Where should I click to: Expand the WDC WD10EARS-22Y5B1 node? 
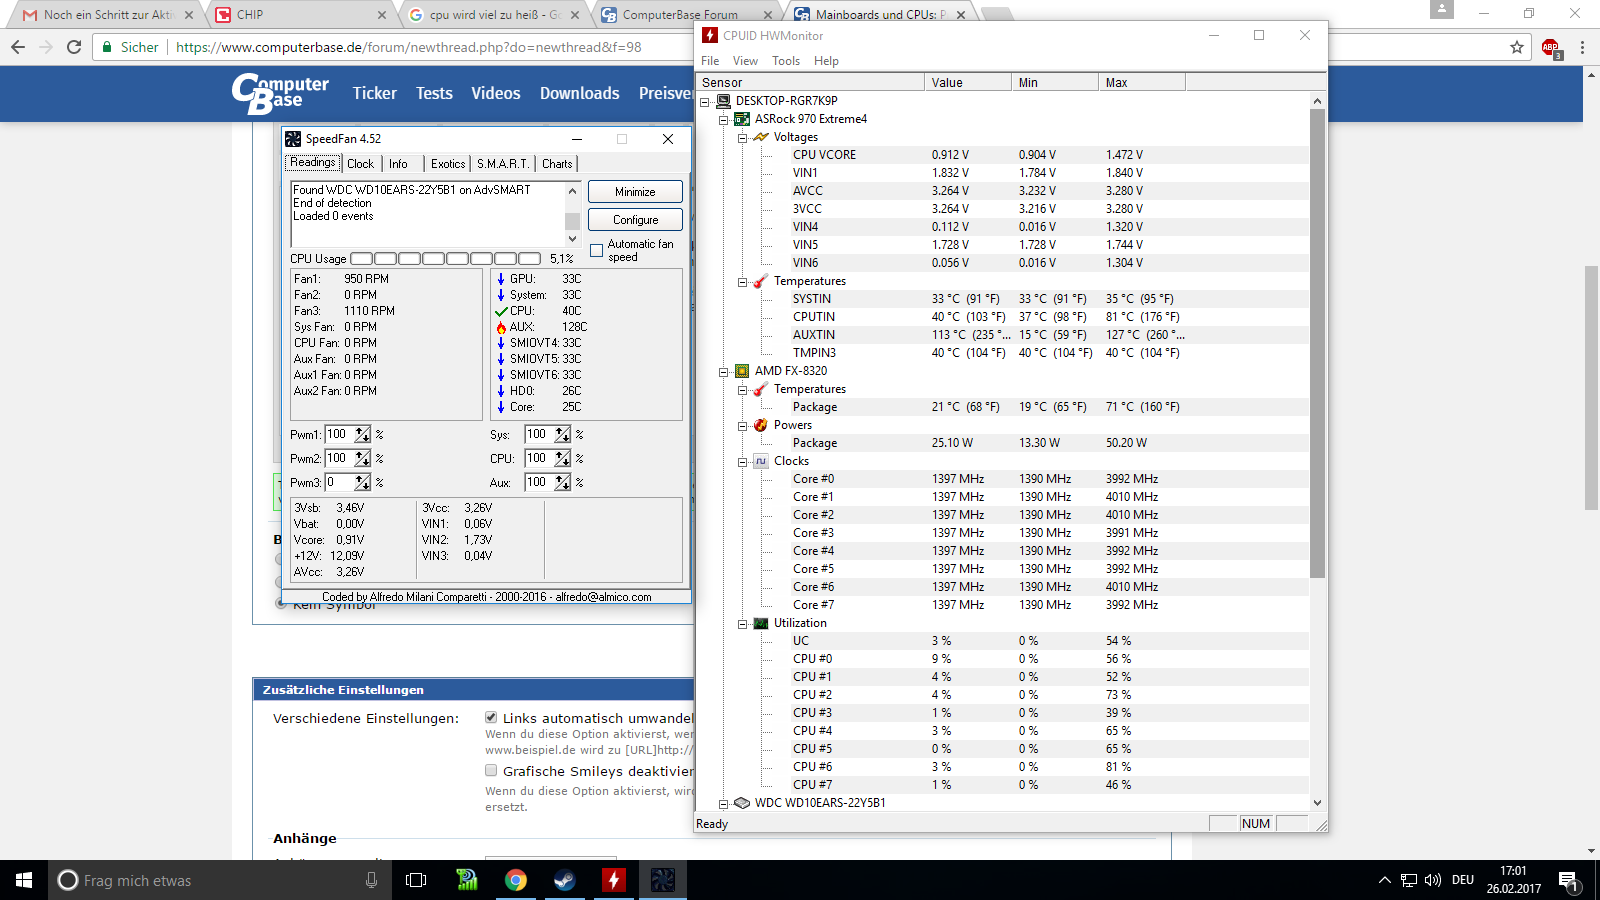(724, 803)
